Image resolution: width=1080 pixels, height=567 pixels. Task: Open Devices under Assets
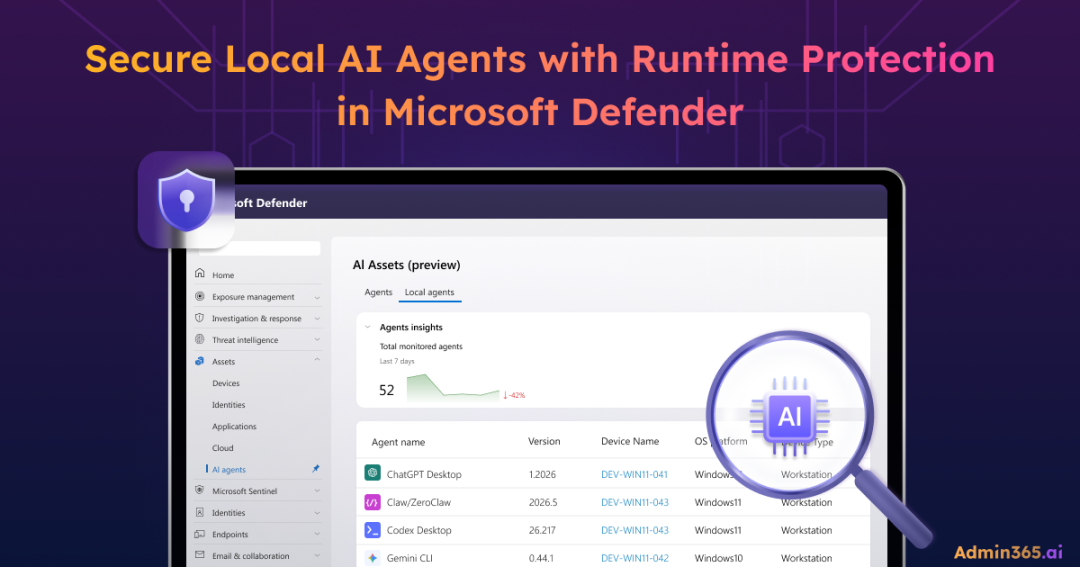pos(226,383)
